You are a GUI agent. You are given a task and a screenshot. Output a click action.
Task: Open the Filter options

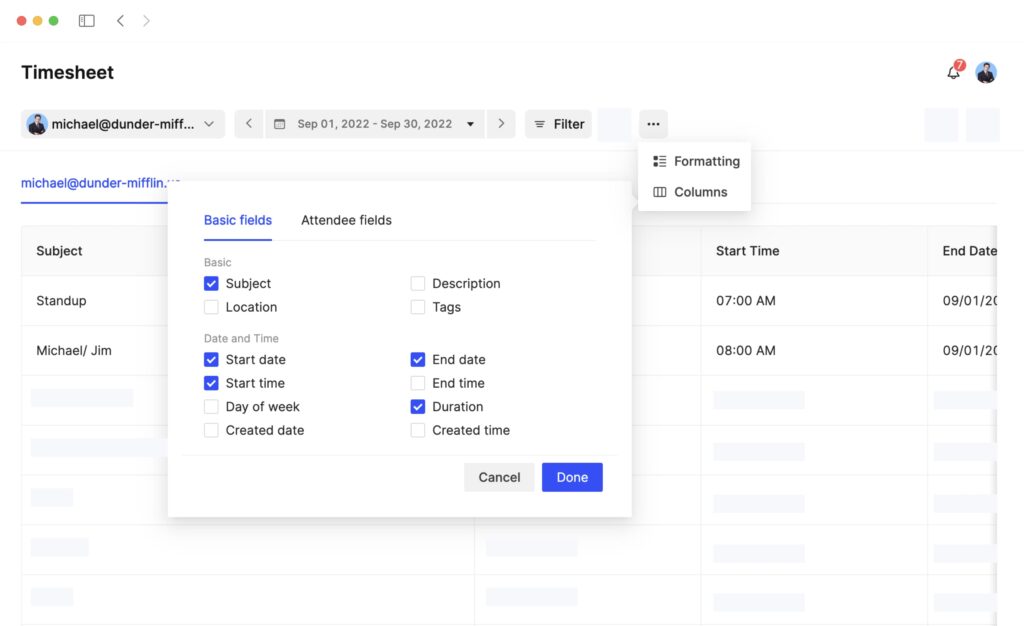point(558,124)
